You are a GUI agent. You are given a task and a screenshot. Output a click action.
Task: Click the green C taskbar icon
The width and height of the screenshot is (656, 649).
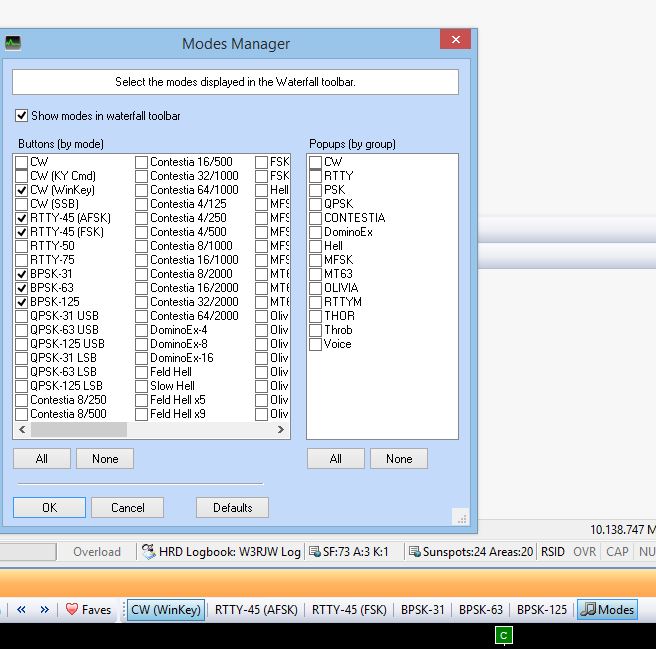point(504,636)
